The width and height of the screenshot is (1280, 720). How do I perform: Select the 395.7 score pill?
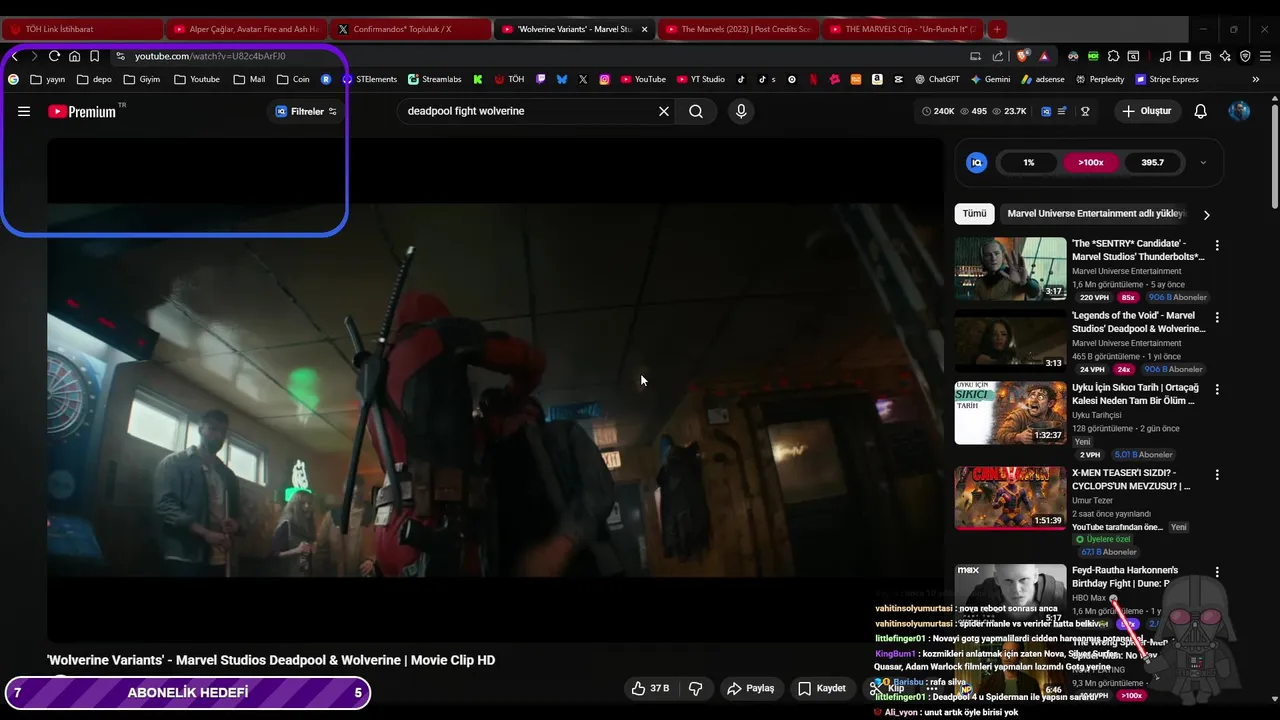(x=1152, y=162)
